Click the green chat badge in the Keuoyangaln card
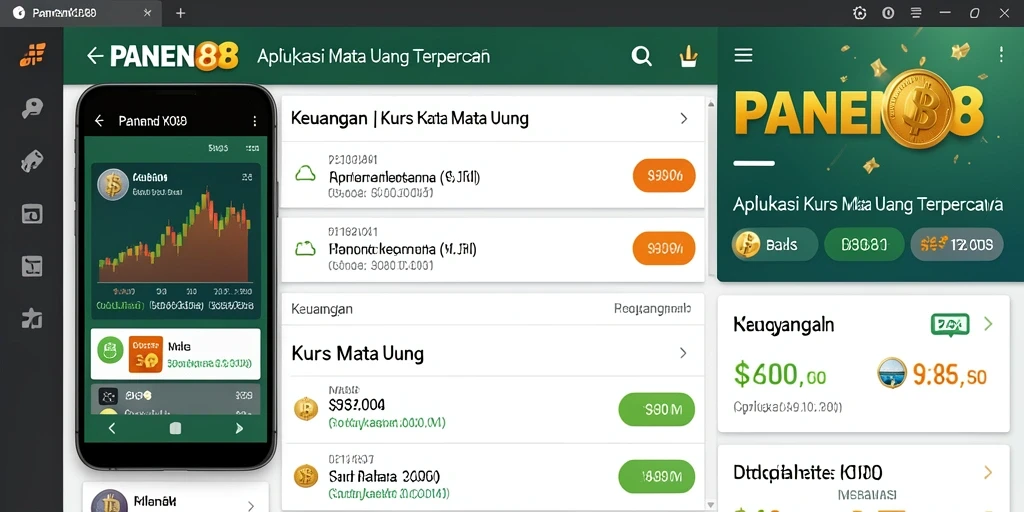This screenshot has height=512, width=1024. pos(950,325)
